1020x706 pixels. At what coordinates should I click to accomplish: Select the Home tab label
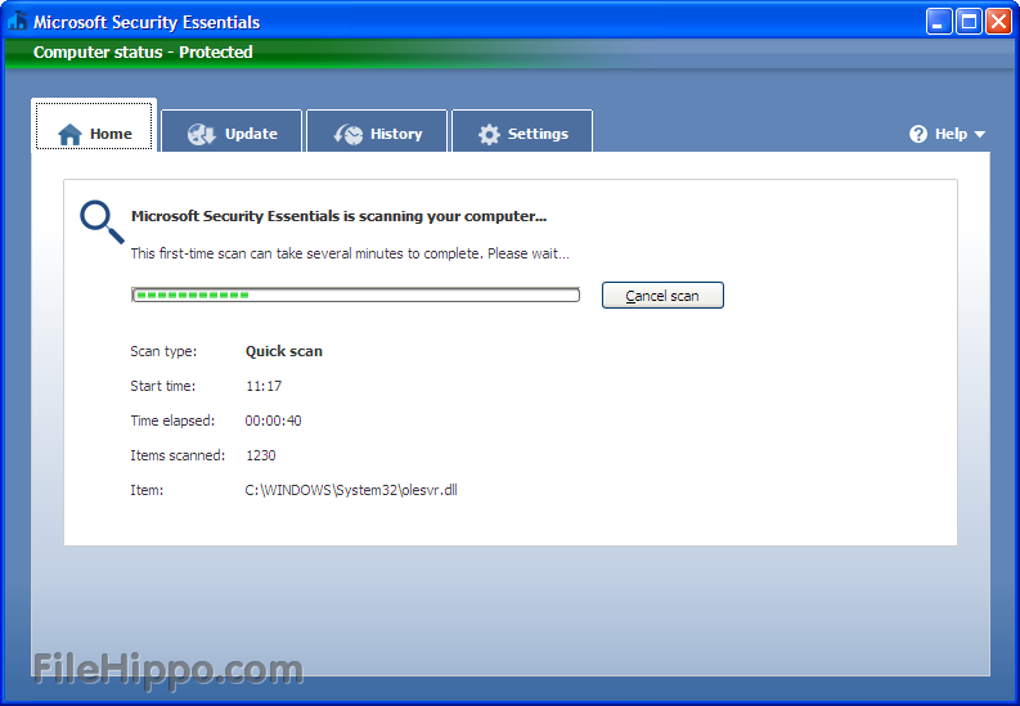pos(111,134)
